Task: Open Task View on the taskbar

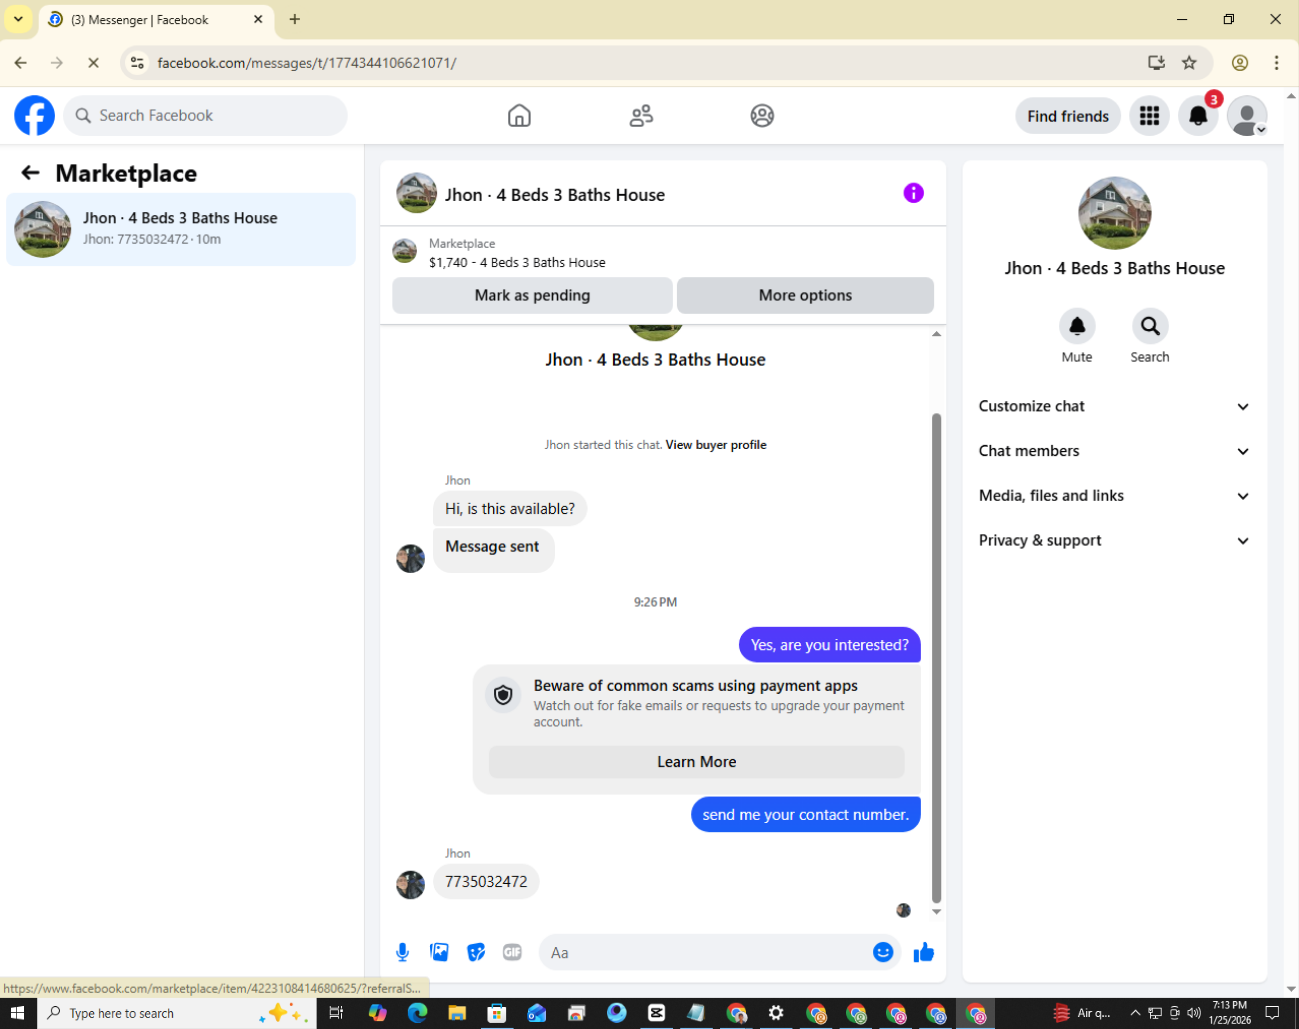Action: (x=336, y=1013)
